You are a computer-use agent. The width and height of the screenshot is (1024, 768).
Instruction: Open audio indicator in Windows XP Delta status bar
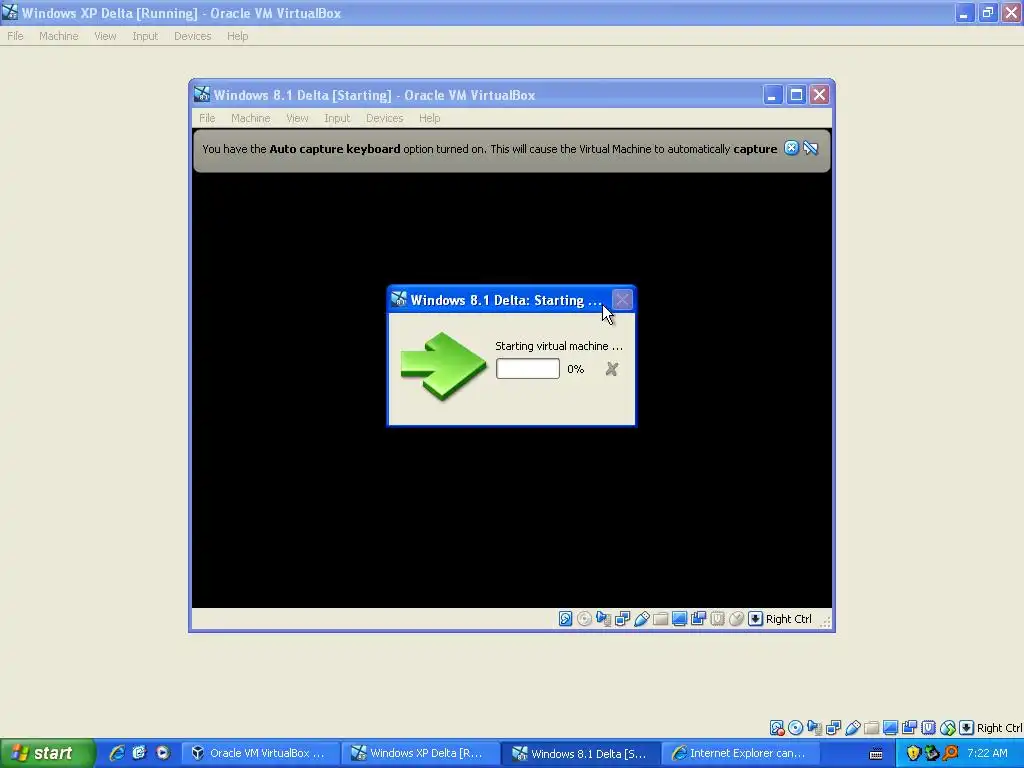pos(814,728)
